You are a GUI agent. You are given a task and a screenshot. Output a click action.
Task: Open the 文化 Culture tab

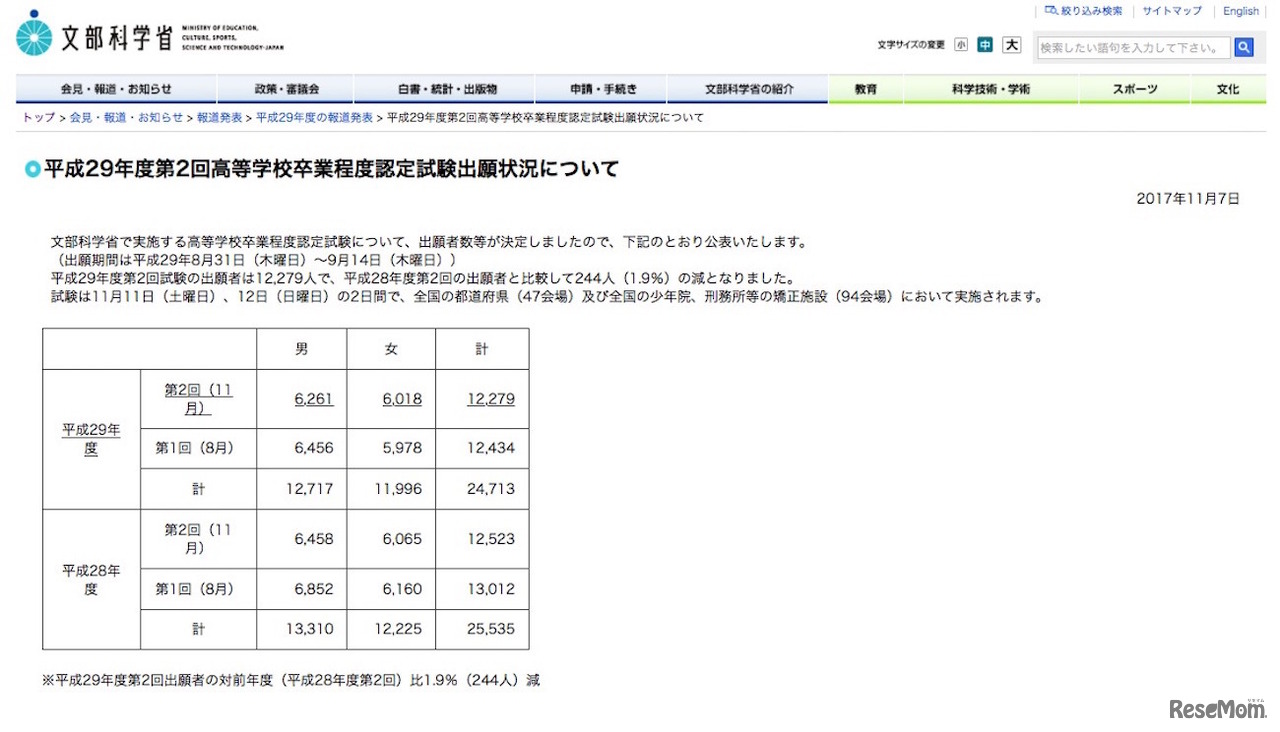1227,88
